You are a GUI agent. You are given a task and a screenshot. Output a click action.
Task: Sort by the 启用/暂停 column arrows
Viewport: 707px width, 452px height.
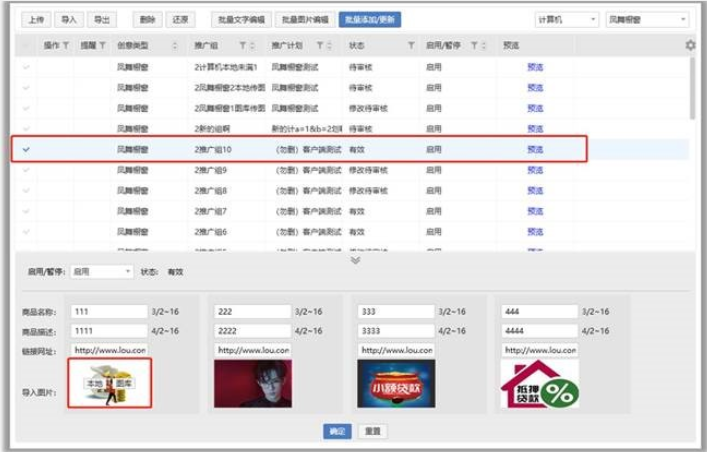click(484, 46)
